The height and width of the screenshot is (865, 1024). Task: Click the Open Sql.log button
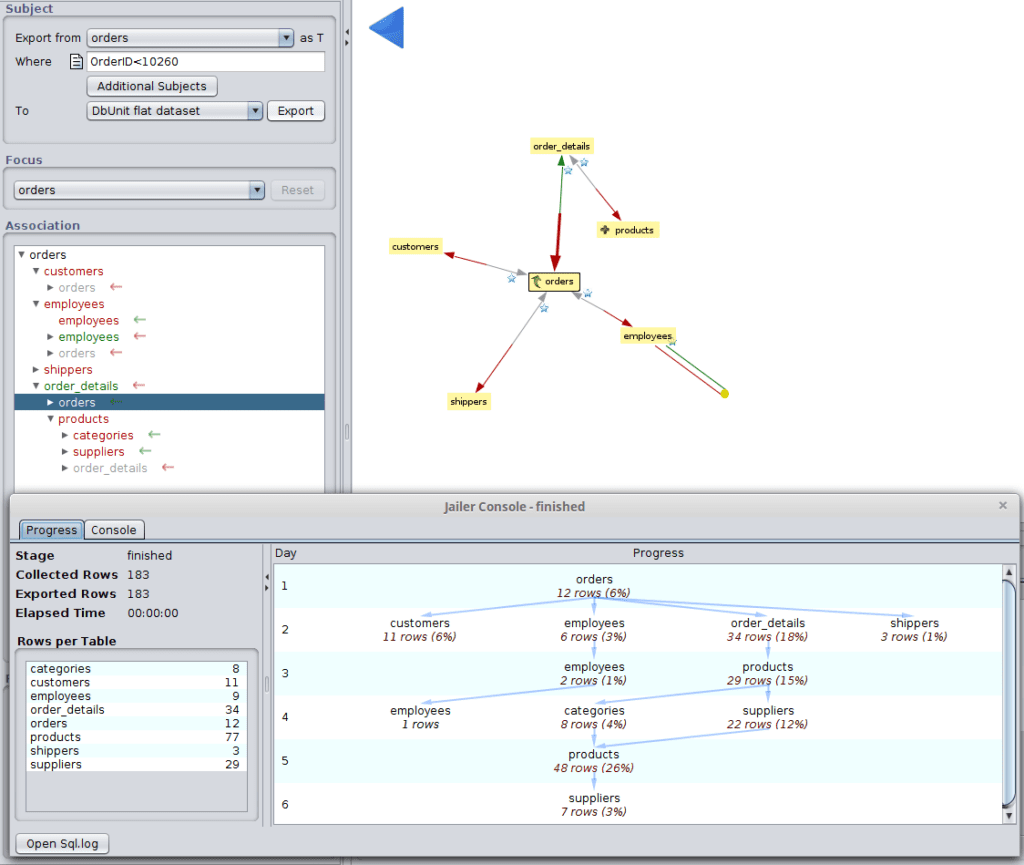click(62, 843)
